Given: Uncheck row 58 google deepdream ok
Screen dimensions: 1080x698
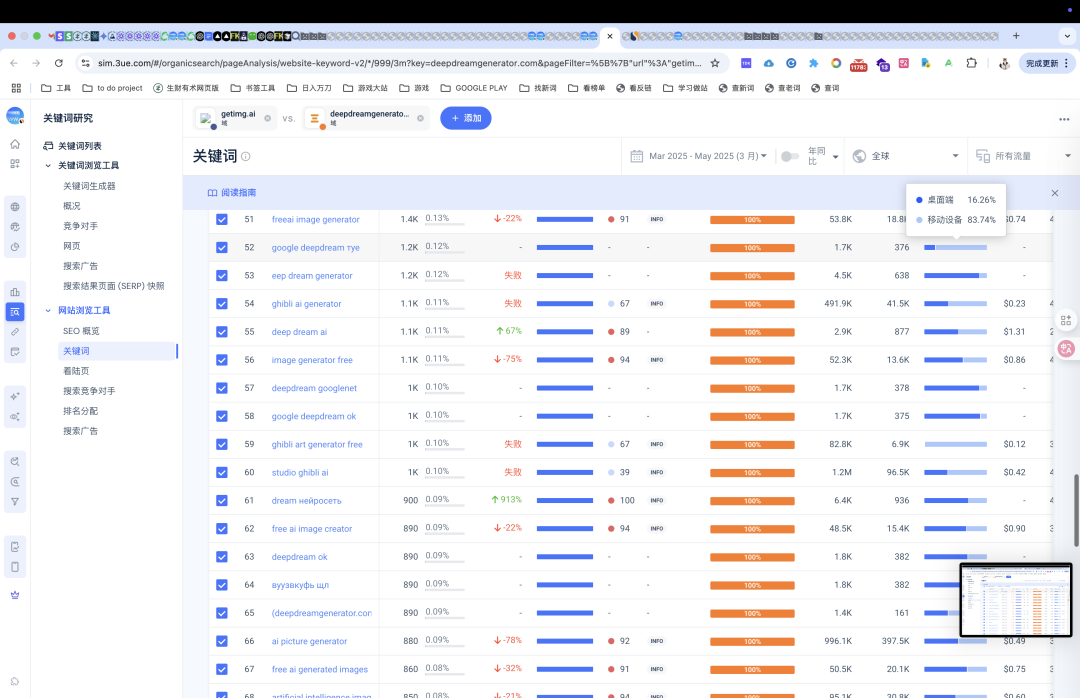Looking at the screenshot, I should coord(222,416).
